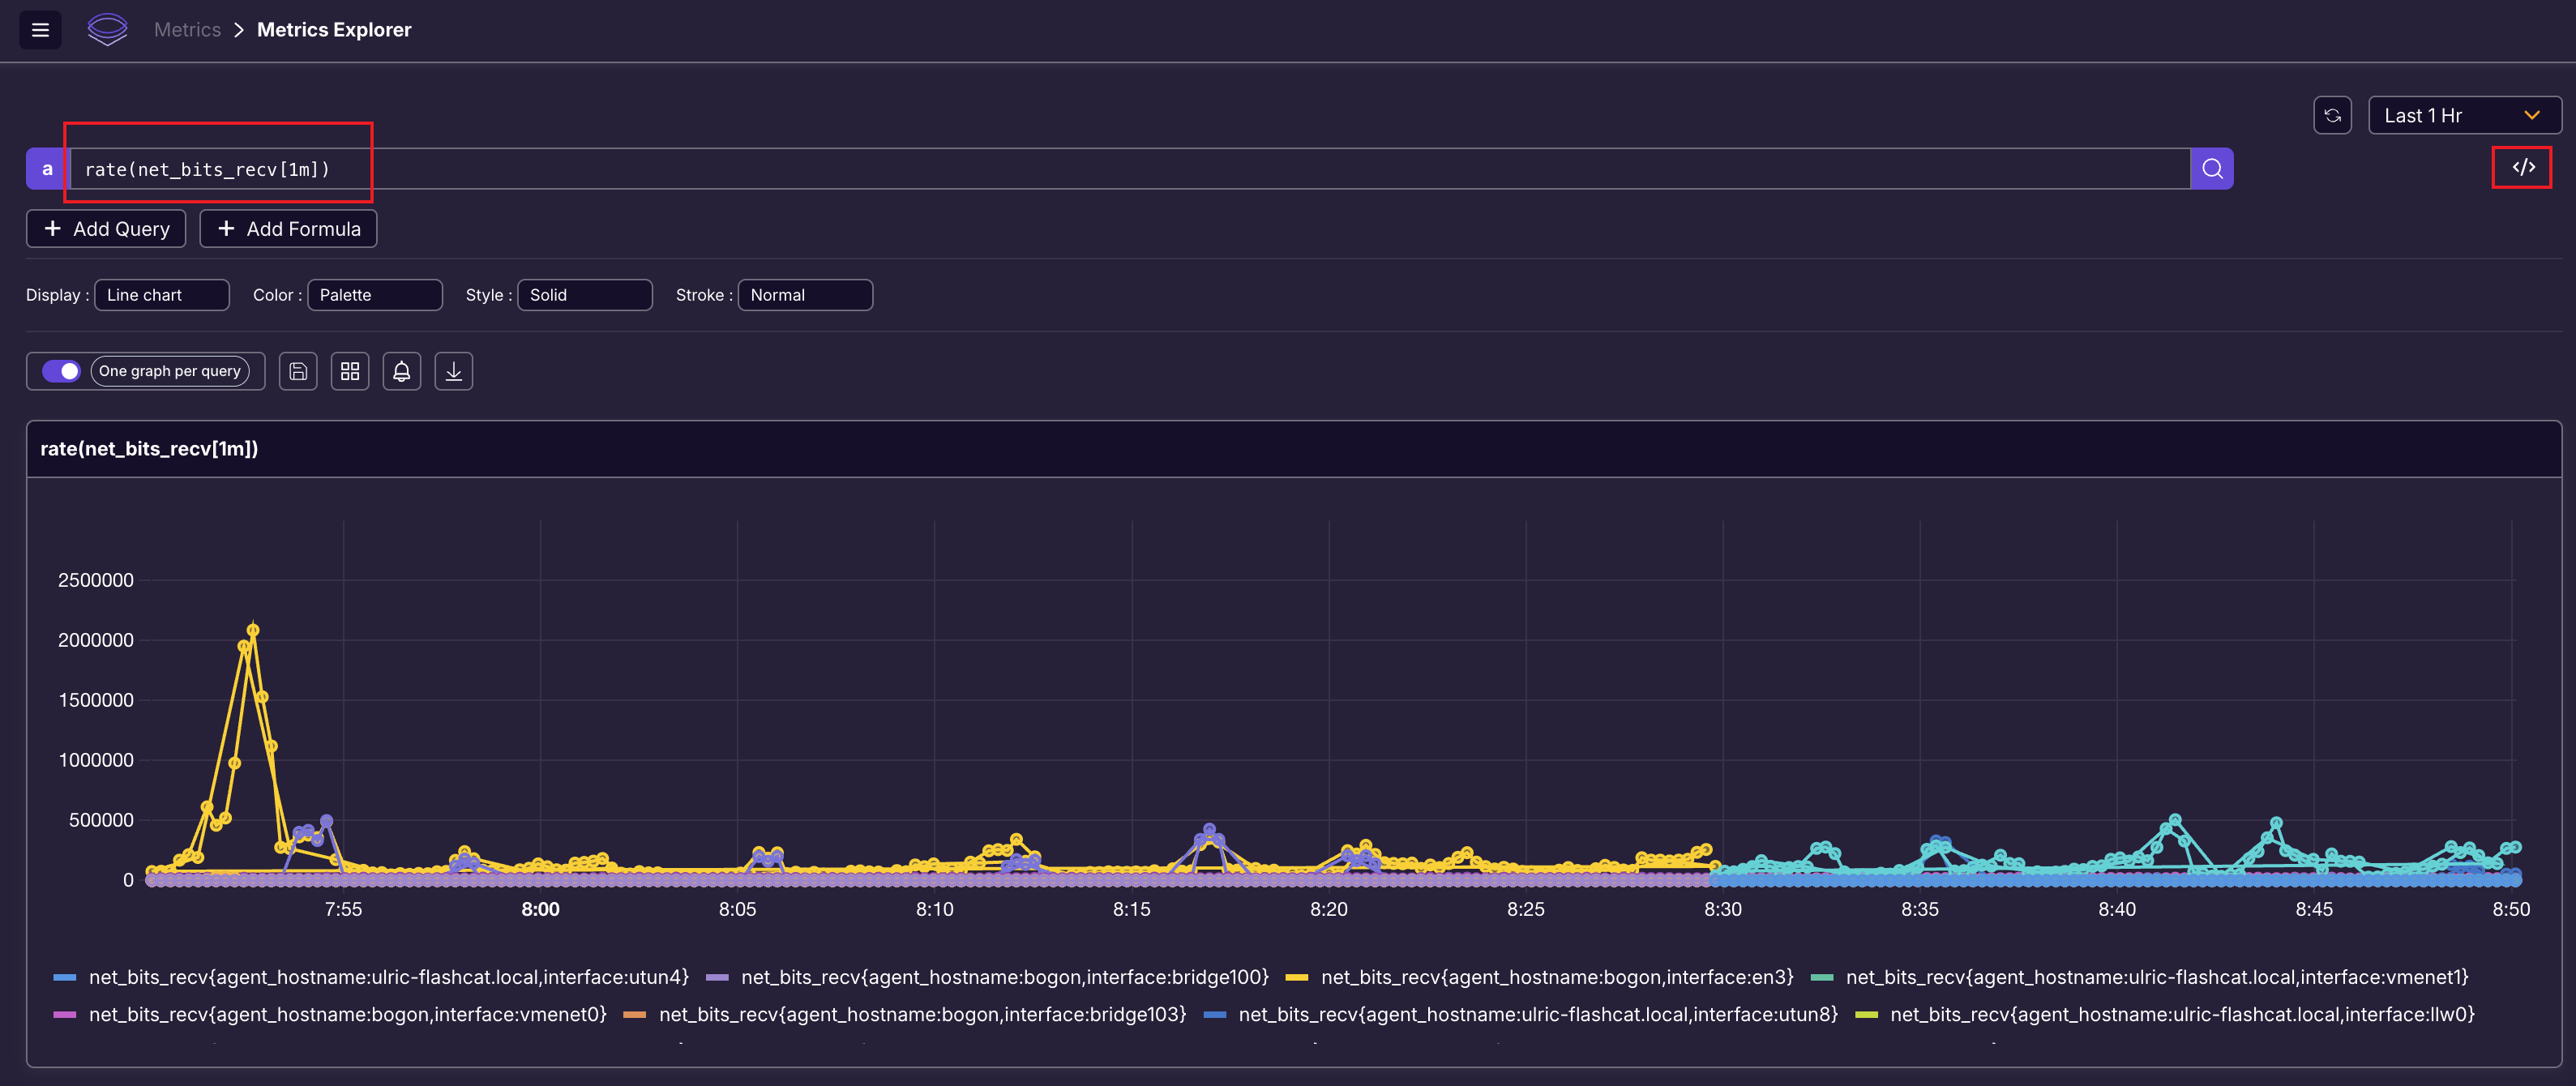Open the Display Line chart dropdown
Image resolution: width=2576 pixels, height=1086 pixels.
click(162, 295)
